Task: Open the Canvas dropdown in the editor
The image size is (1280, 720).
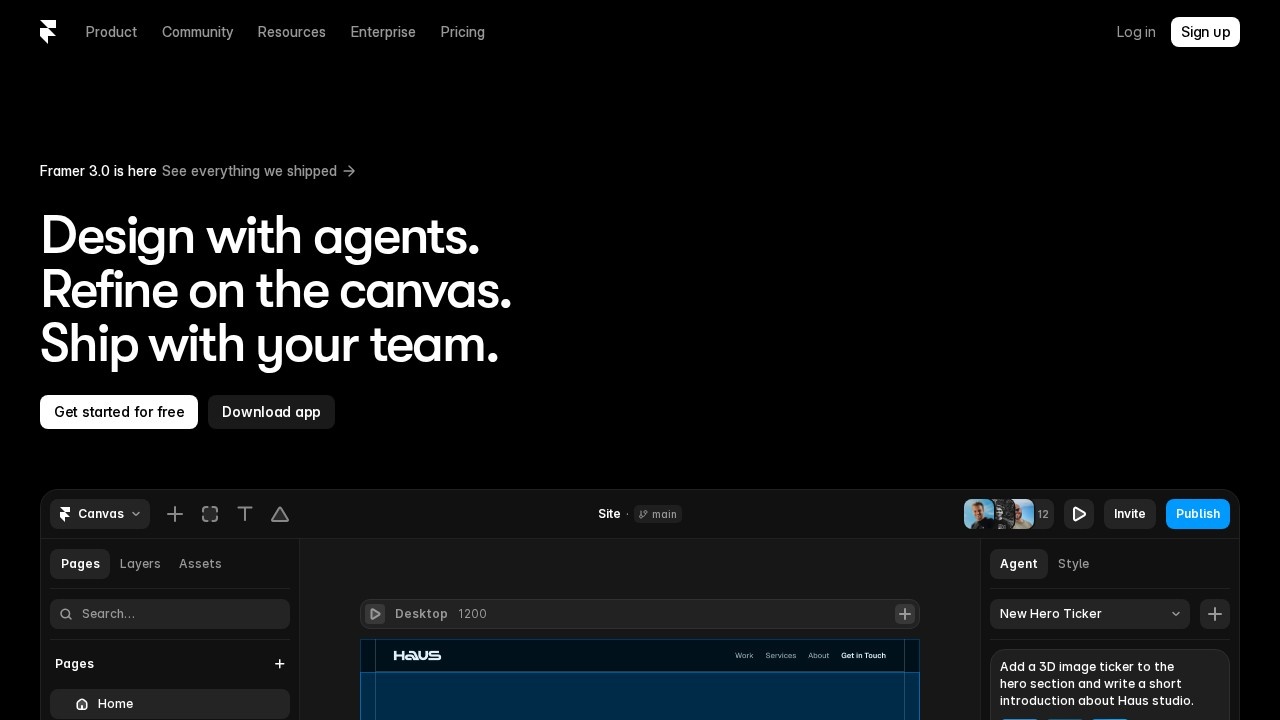Action: (x=100, y=514)
